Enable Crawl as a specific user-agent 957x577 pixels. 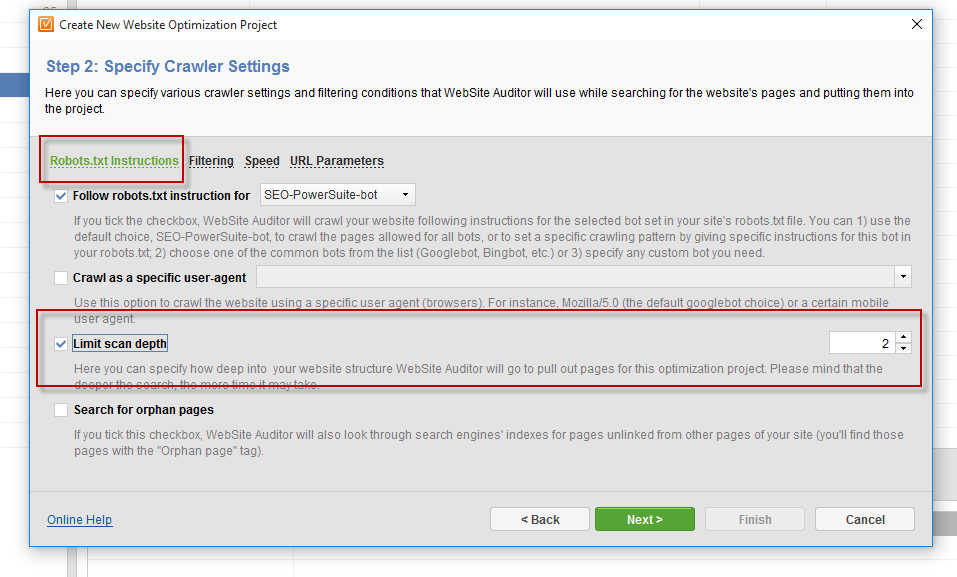click(x=60, y=278)
